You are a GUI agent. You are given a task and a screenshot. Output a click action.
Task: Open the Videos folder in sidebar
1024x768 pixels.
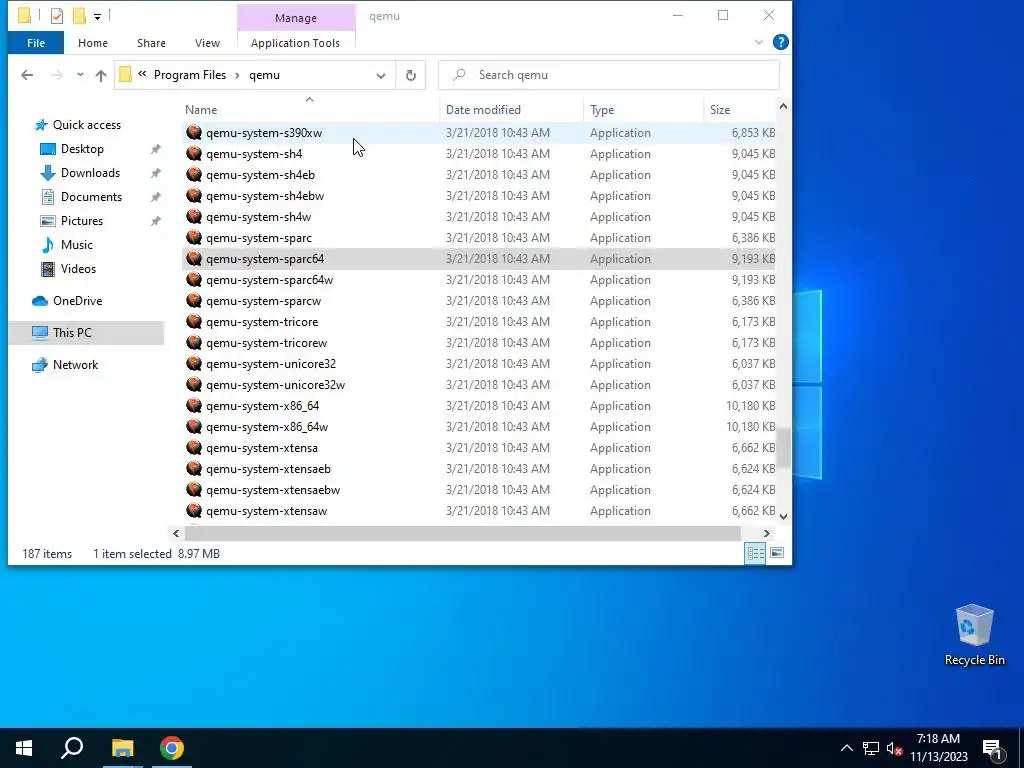coord(78,268)
